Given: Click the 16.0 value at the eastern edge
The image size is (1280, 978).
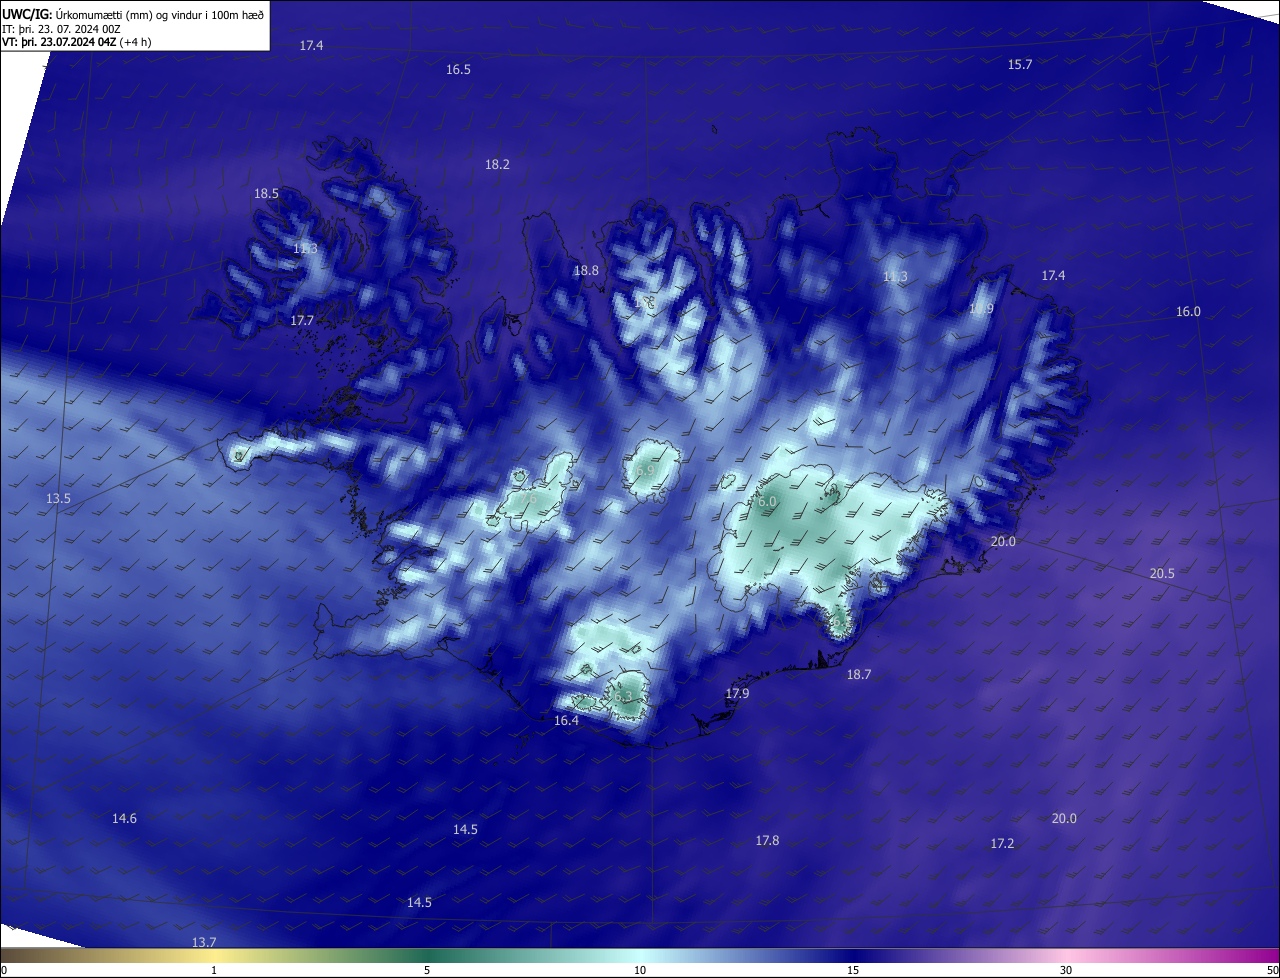Looking at the screenshot, I should pyautogui.click(x=1188, y=312).
